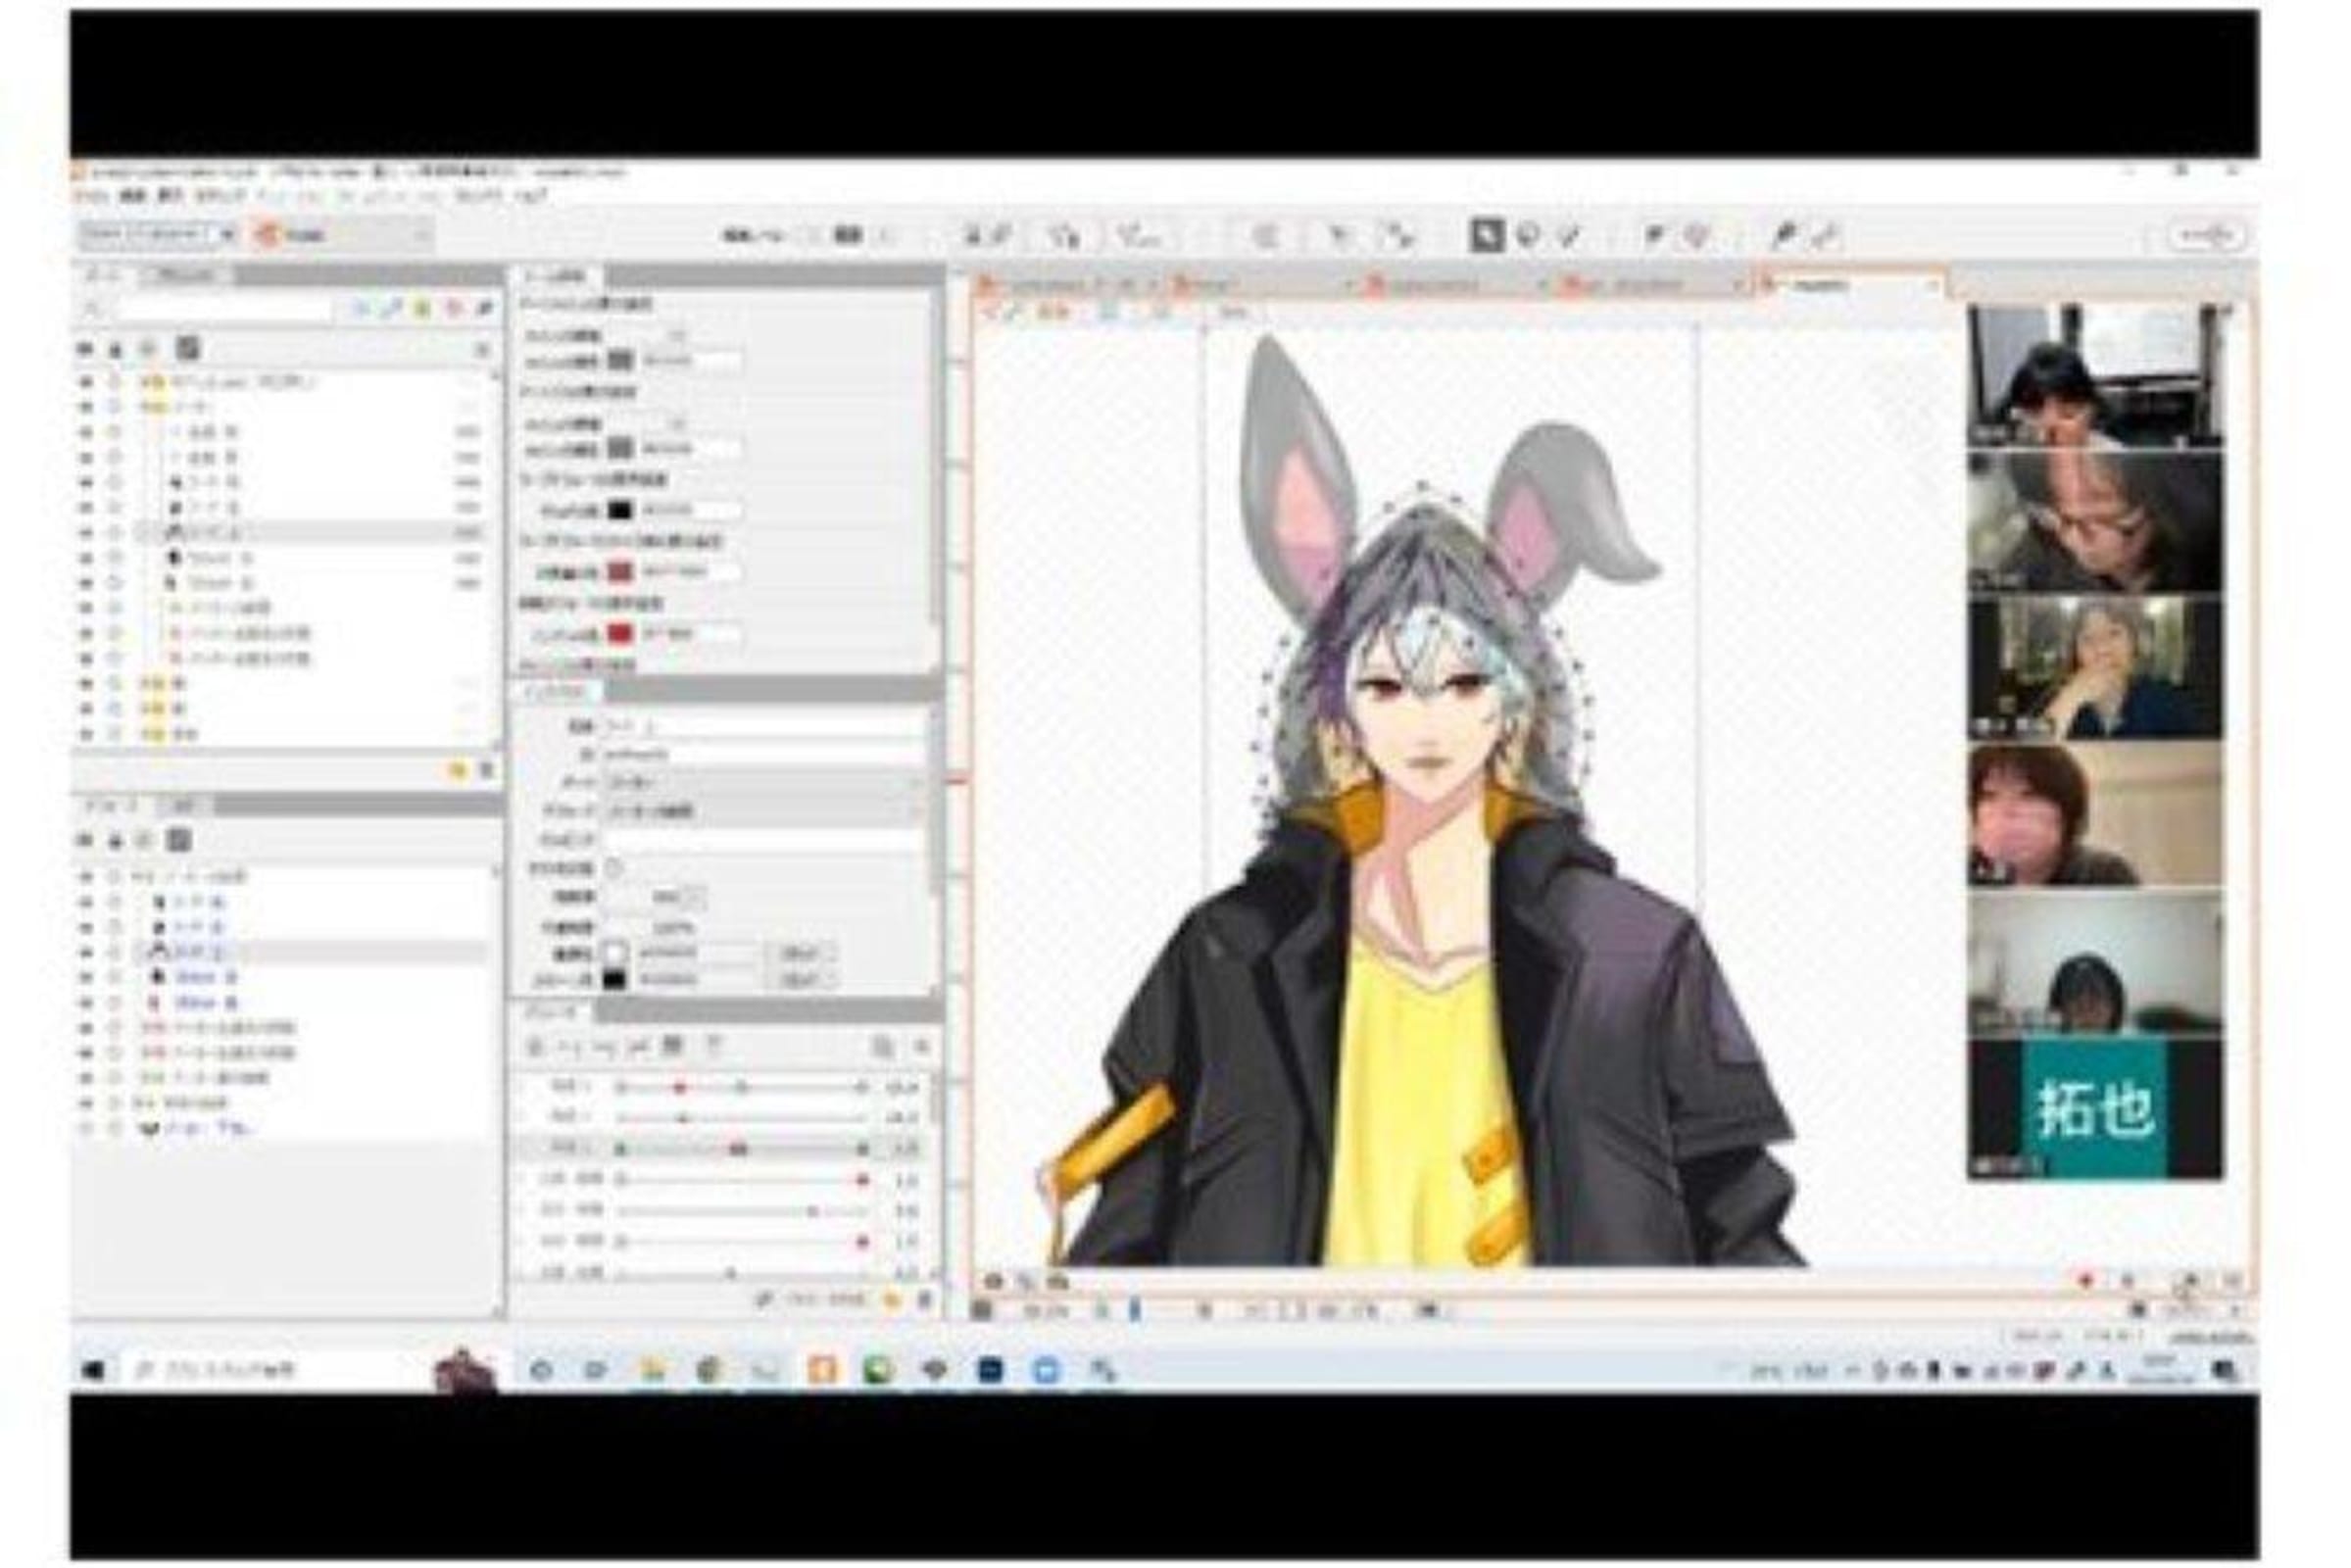The image size is (2351, 1568).
Task: Open the Edit (編集) menu
Action: (132, 196)
